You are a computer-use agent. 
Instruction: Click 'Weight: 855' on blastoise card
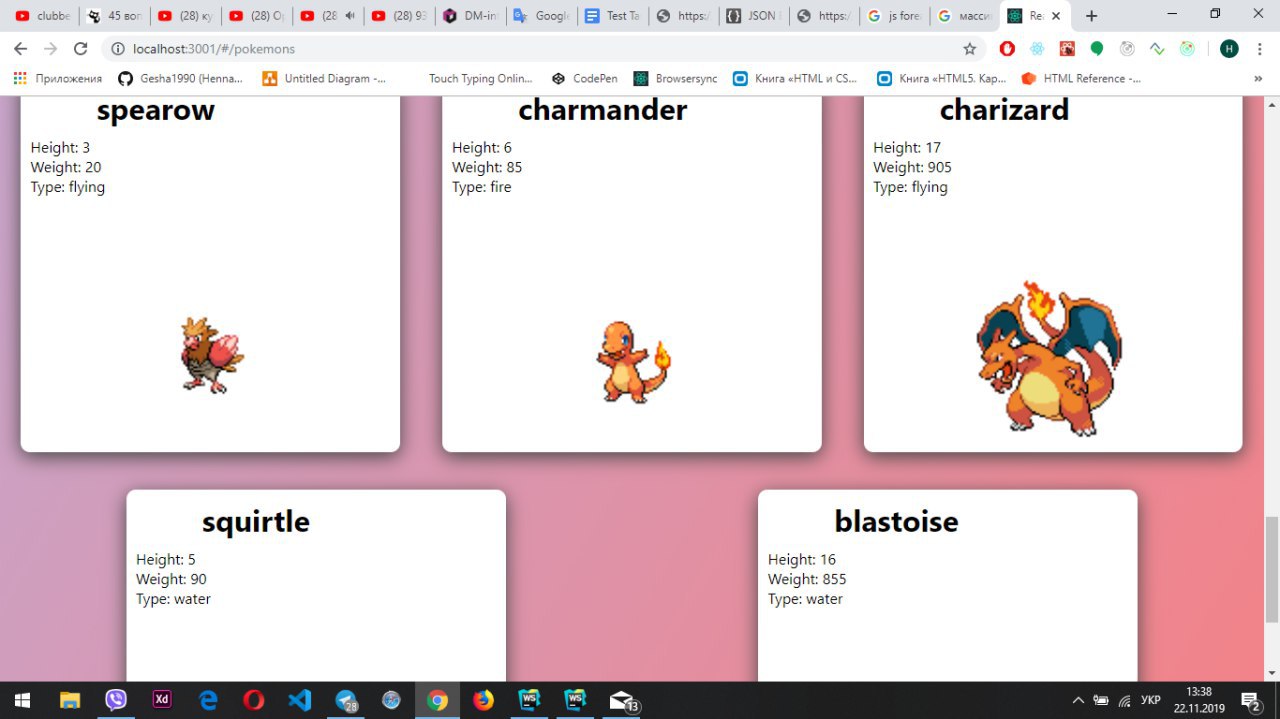[807, 579]
